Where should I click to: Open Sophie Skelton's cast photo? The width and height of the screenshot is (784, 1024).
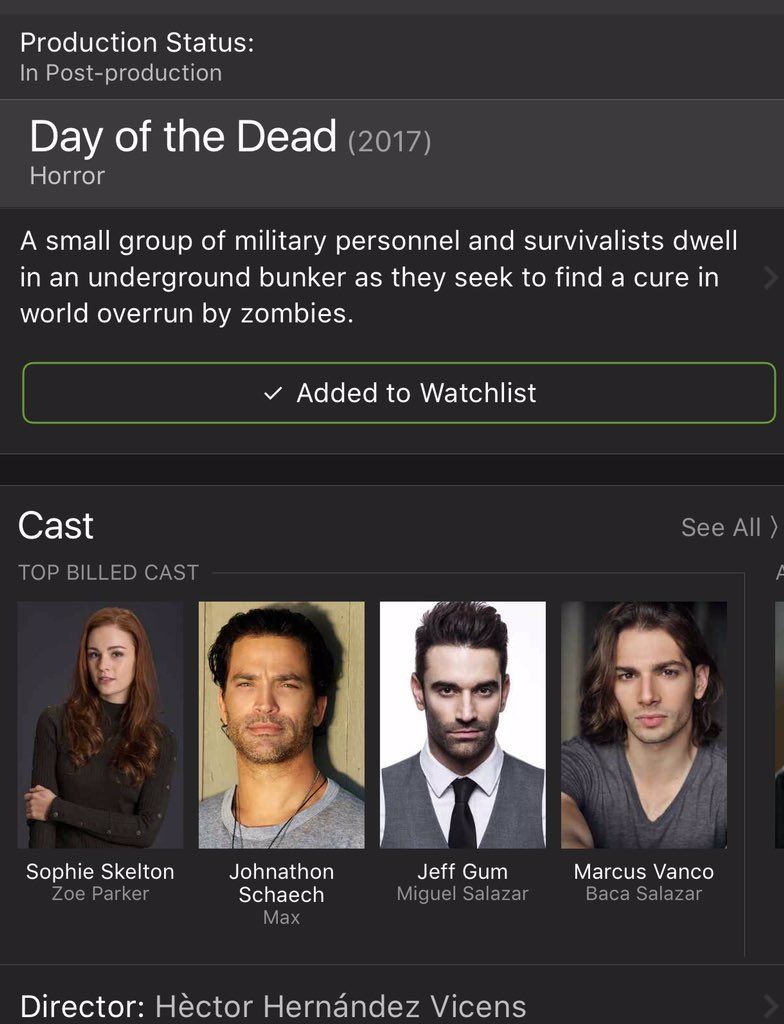100,725
